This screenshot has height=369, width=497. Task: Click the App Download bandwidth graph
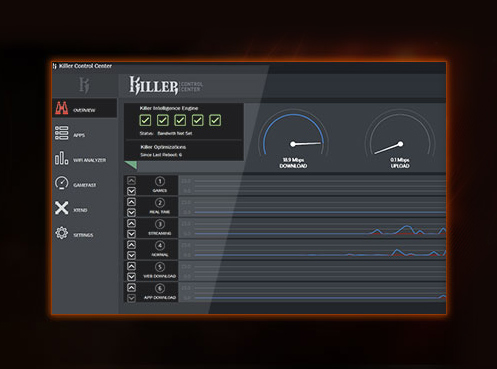(x=313, y=292)
